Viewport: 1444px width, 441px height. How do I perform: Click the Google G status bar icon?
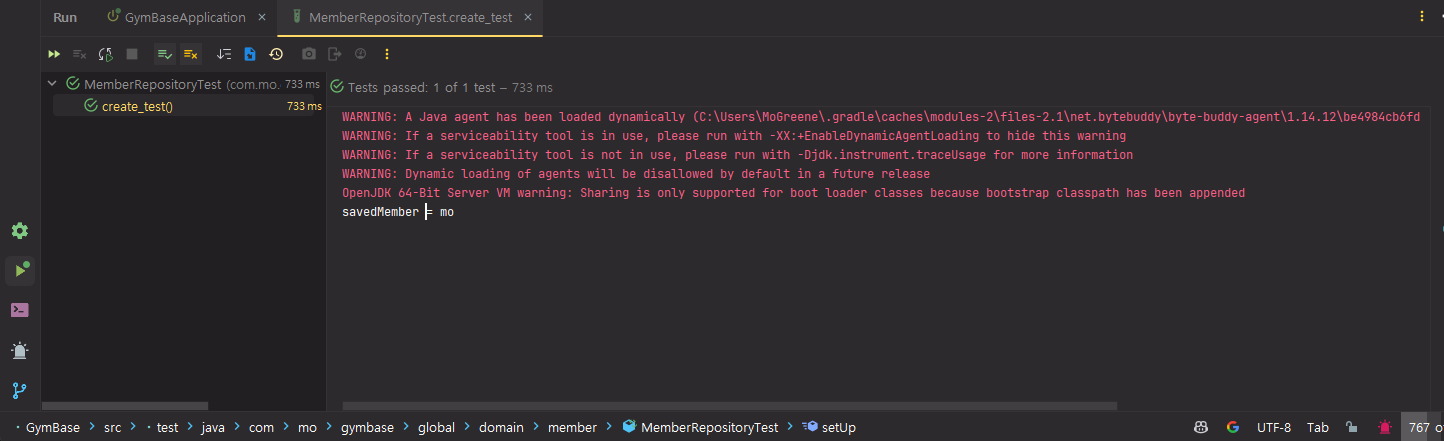[1232, 427]
